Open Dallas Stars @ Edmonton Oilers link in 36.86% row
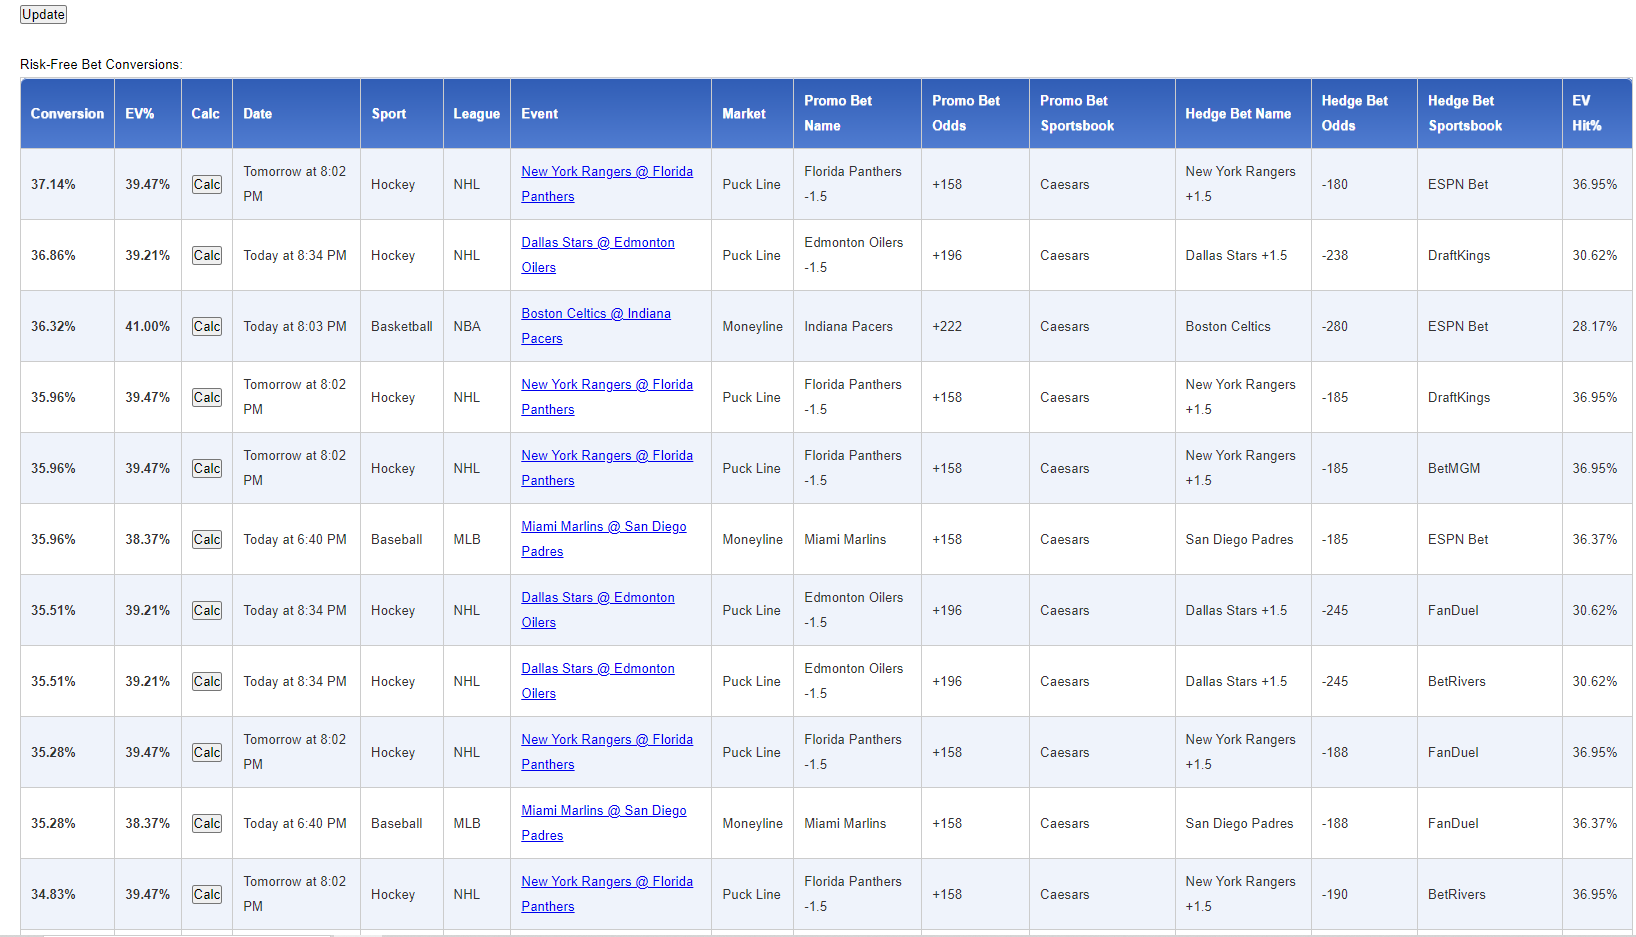 pyautogui.click(x=598, y=255)
